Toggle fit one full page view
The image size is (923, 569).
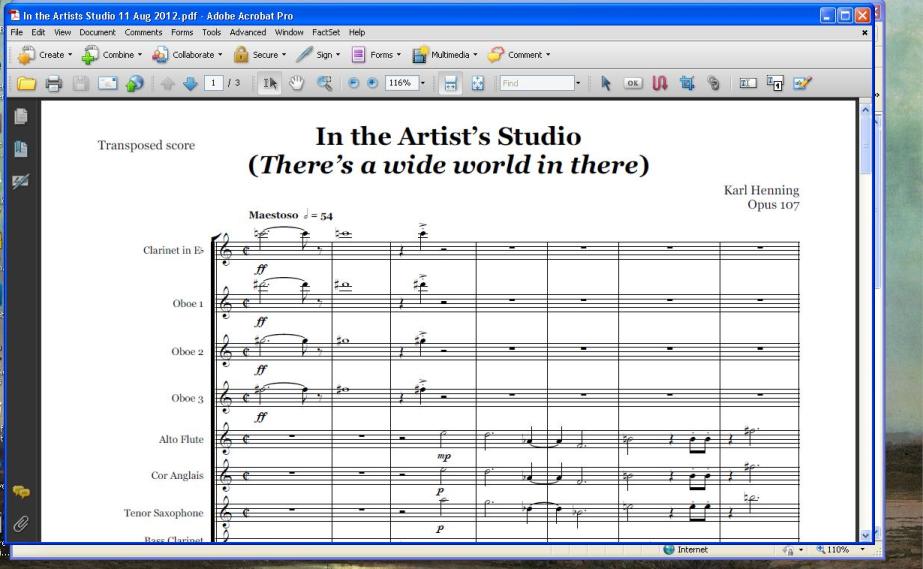[x=477, y=84]
